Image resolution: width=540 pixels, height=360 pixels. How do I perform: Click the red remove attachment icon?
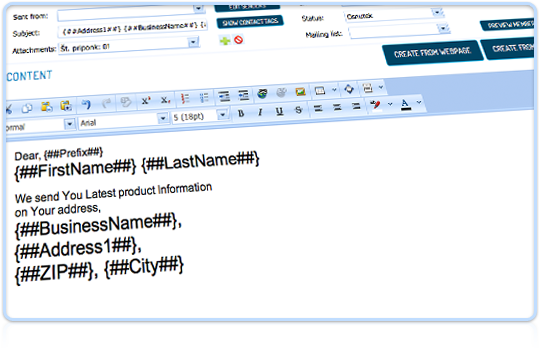238,40
